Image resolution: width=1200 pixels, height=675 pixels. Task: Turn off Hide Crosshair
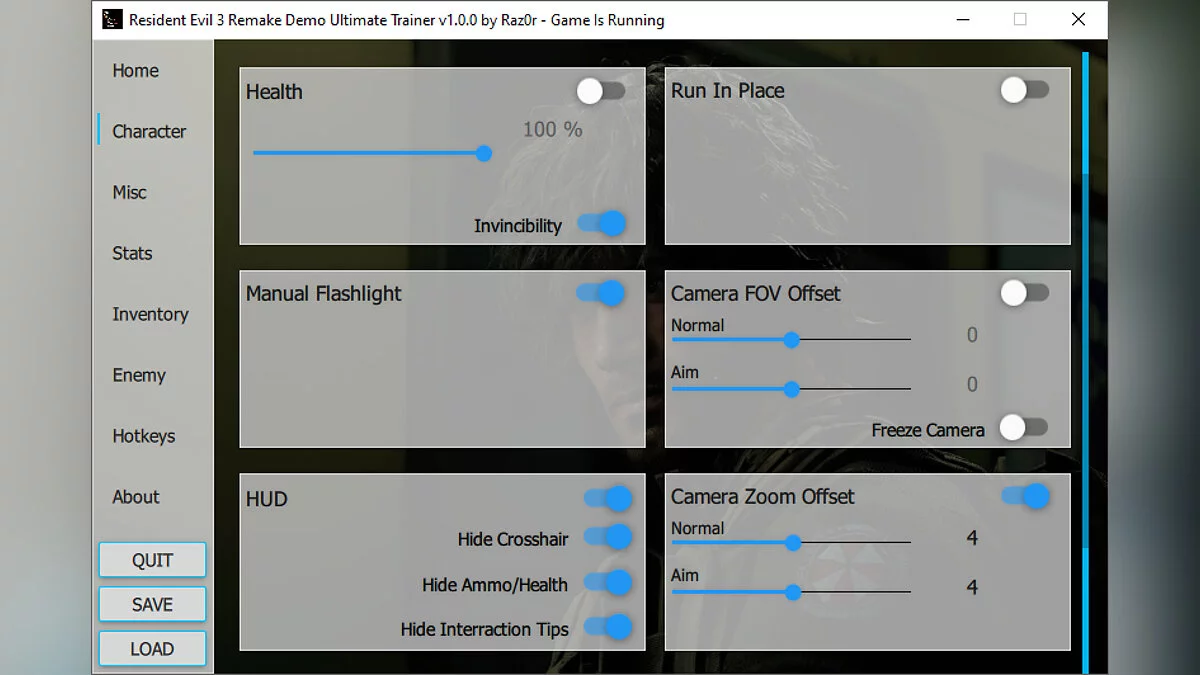pyautogui.click(x=608, y=537)
